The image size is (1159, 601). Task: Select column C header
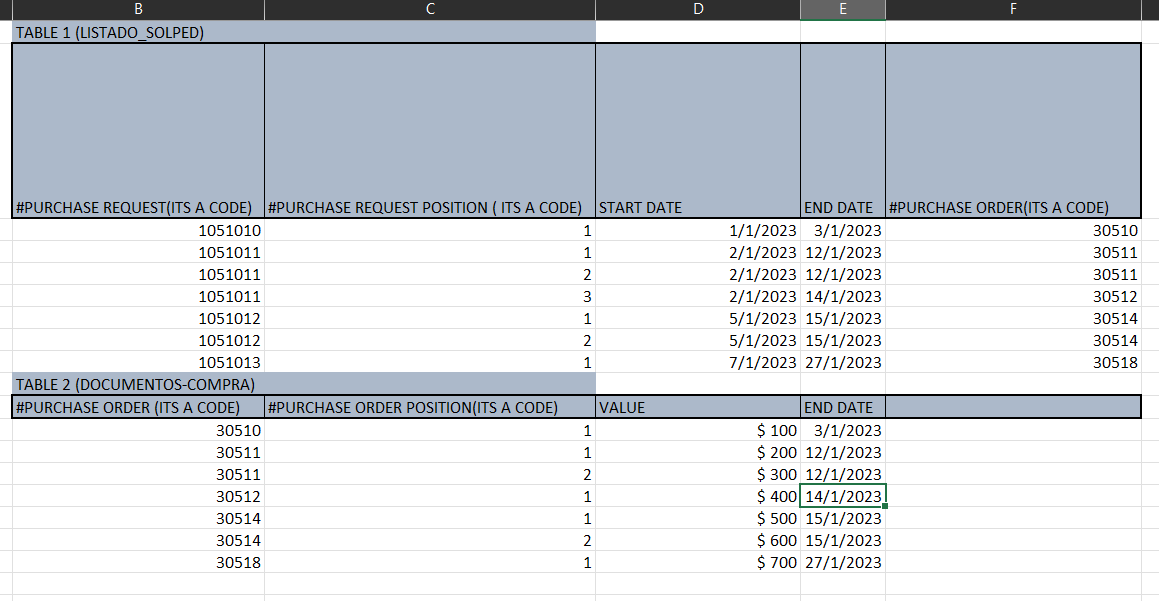[429, 10]
